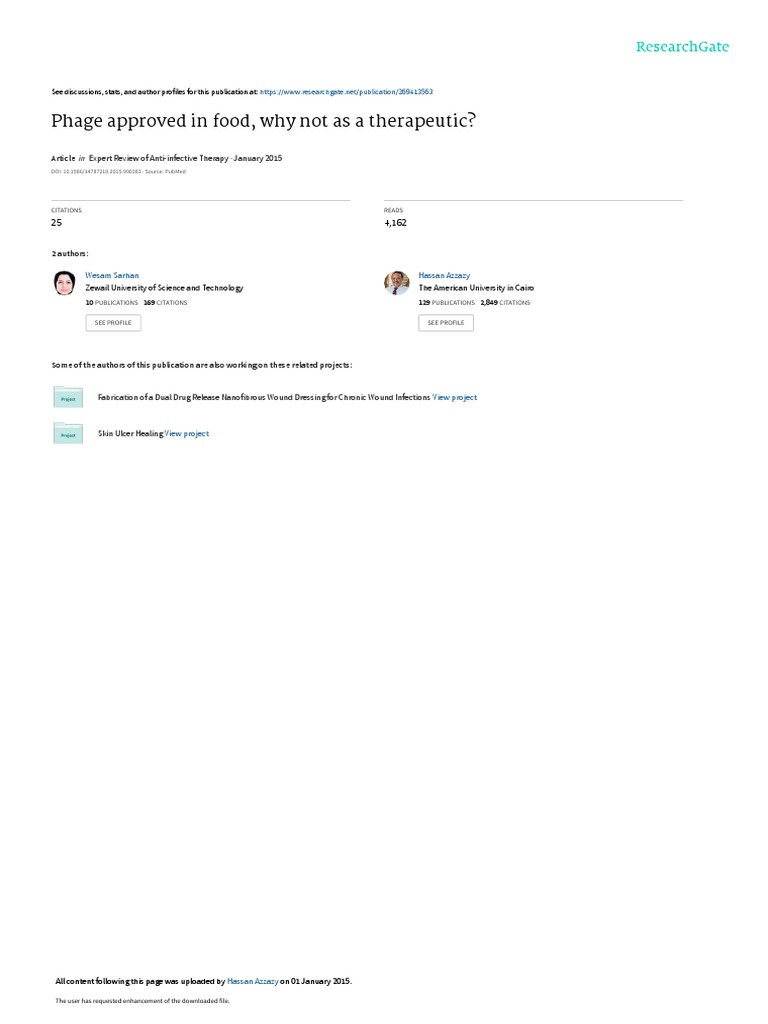Image resolution: width=768 pixels, height=1024 pixels.
Task: Click Hassan Azzazy's profile photo
Action: click(x=396, y=283)
